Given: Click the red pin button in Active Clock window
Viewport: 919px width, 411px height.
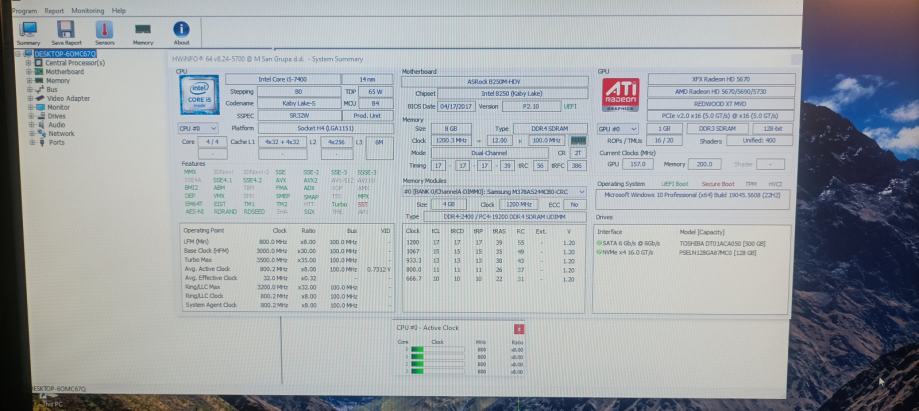Looking at the screenshot, I should [x=518, y=329].
